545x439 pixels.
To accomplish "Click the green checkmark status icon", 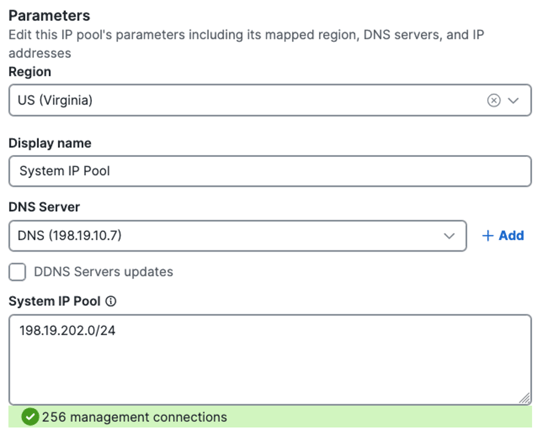I will pos(30,417).
